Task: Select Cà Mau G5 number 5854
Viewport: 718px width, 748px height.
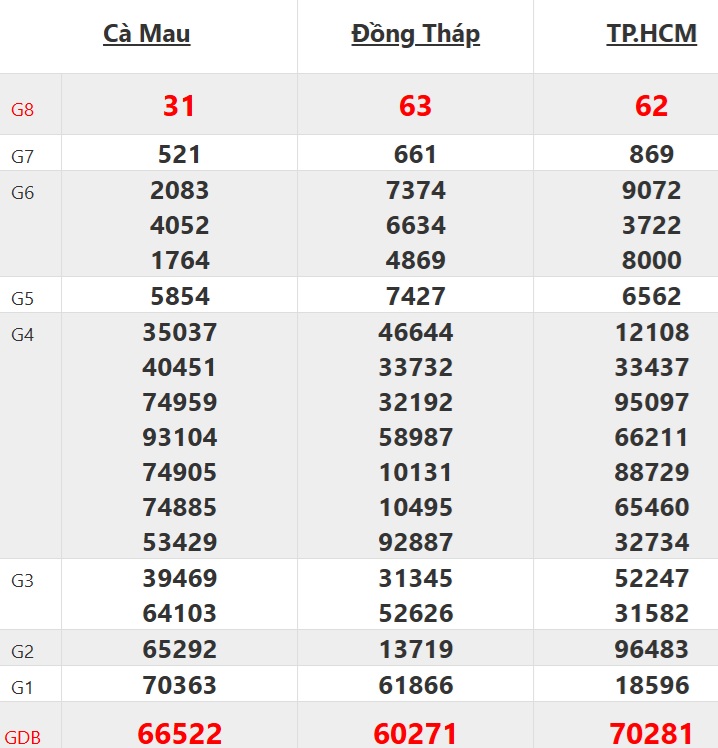Action: tap(179, 297)
